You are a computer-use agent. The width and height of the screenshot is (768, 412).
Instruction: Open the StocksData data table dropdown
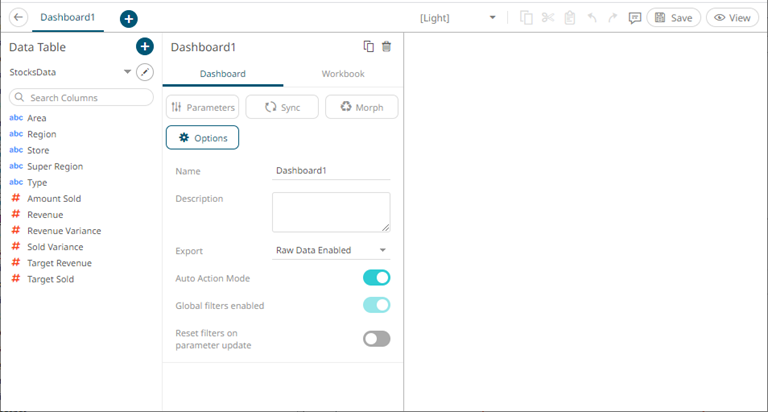click(127, 72)
